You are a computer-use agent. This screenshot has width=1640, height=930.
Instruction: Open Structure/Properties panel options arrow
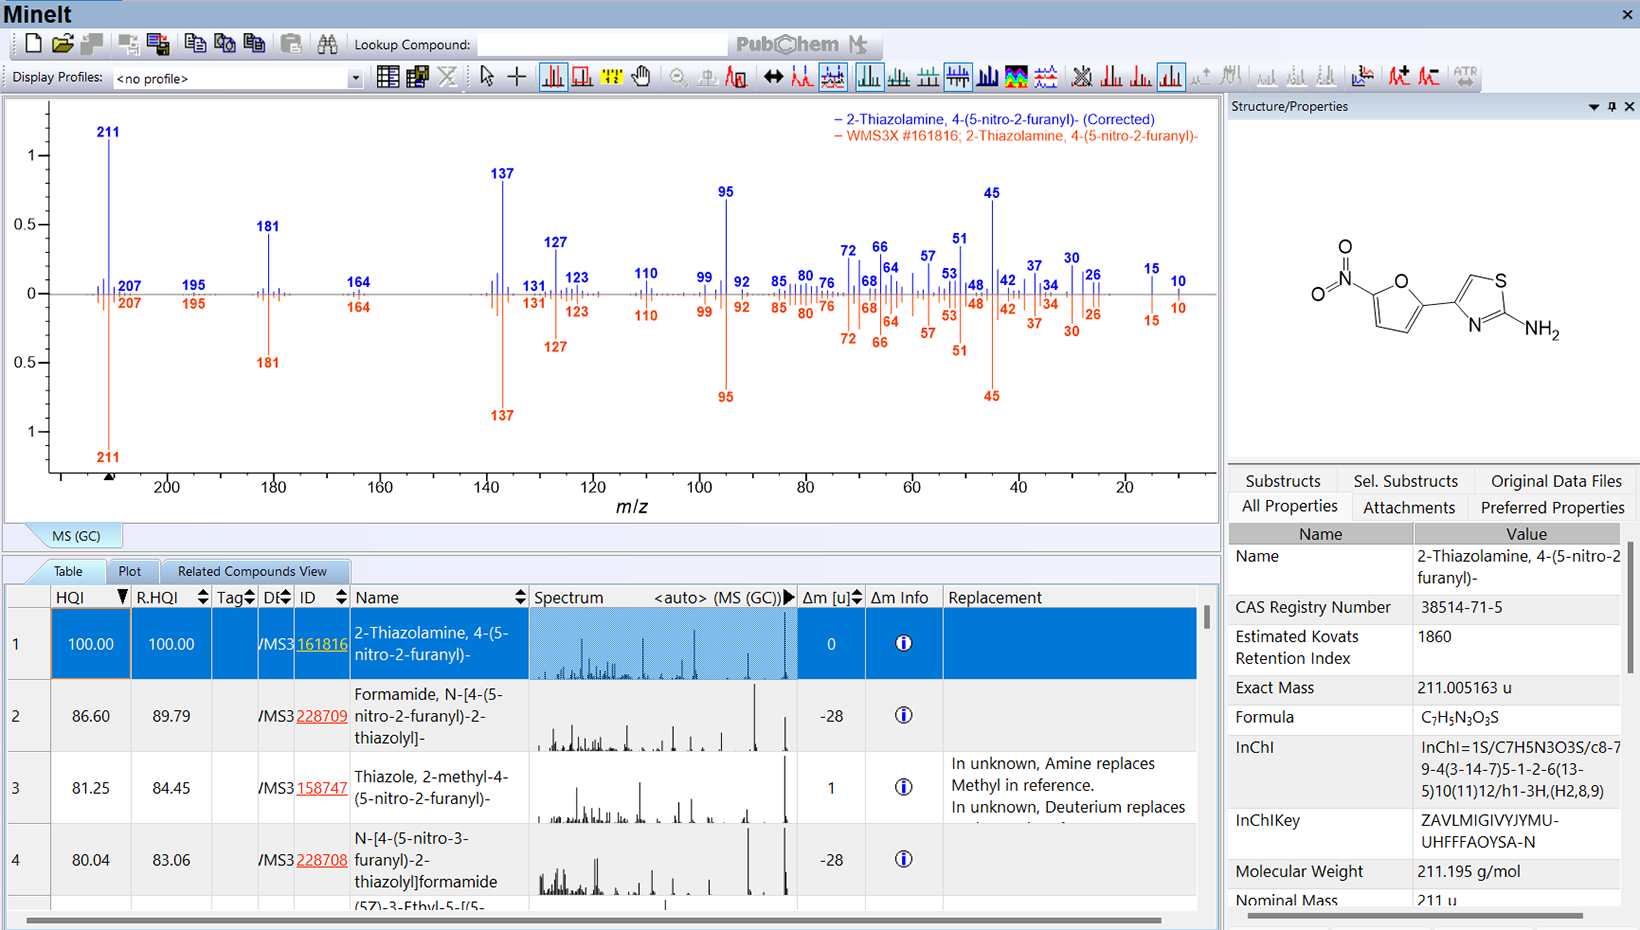tap(1594, 106)
